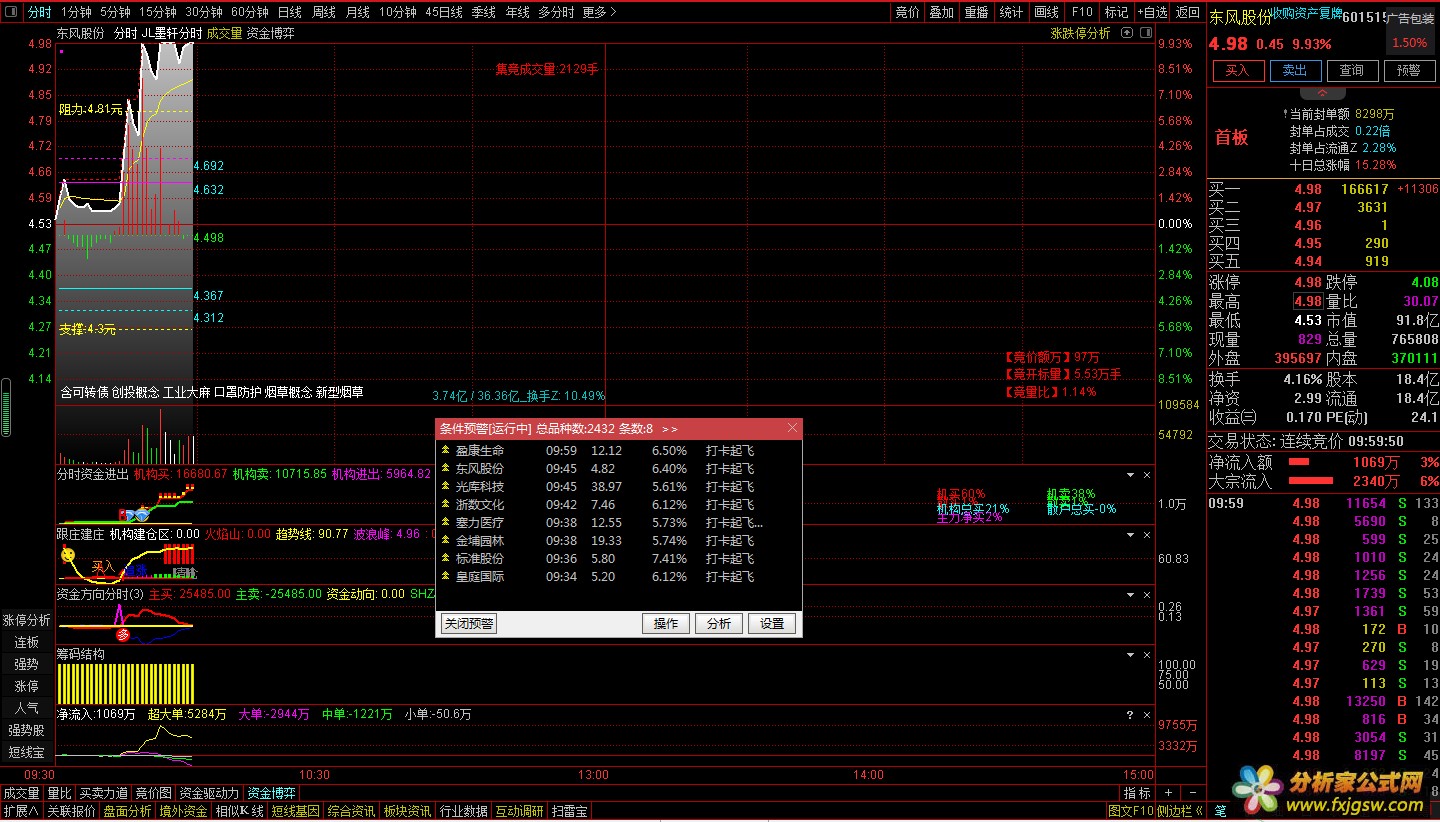Select the 量比 indicator tab
Viewport: 1440px width, 822px height.
pyautogui.click(x=59, y=793)
